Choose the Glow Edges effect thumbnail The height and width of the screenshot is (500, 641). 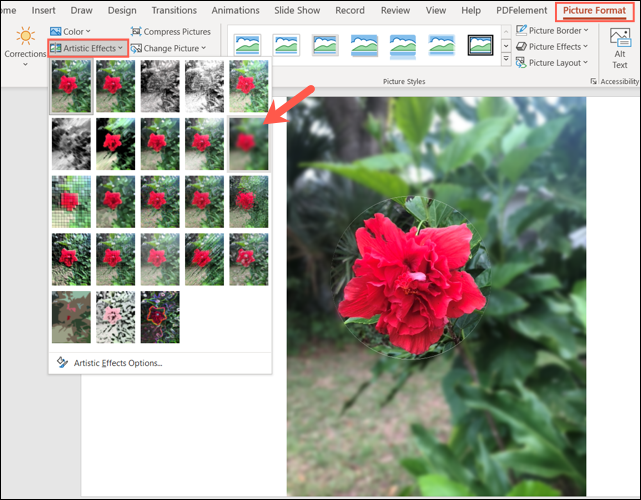[160, 310]
